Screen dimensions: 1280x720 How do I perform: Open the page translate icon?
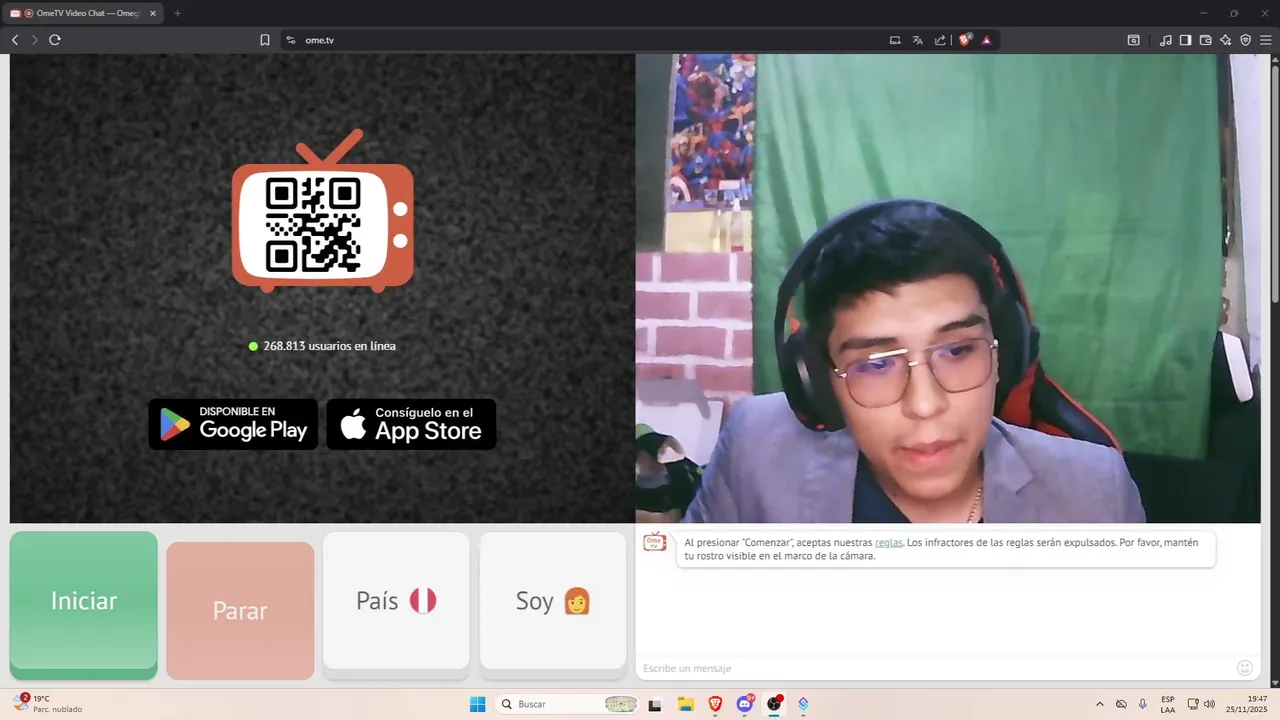coord(917,40)
